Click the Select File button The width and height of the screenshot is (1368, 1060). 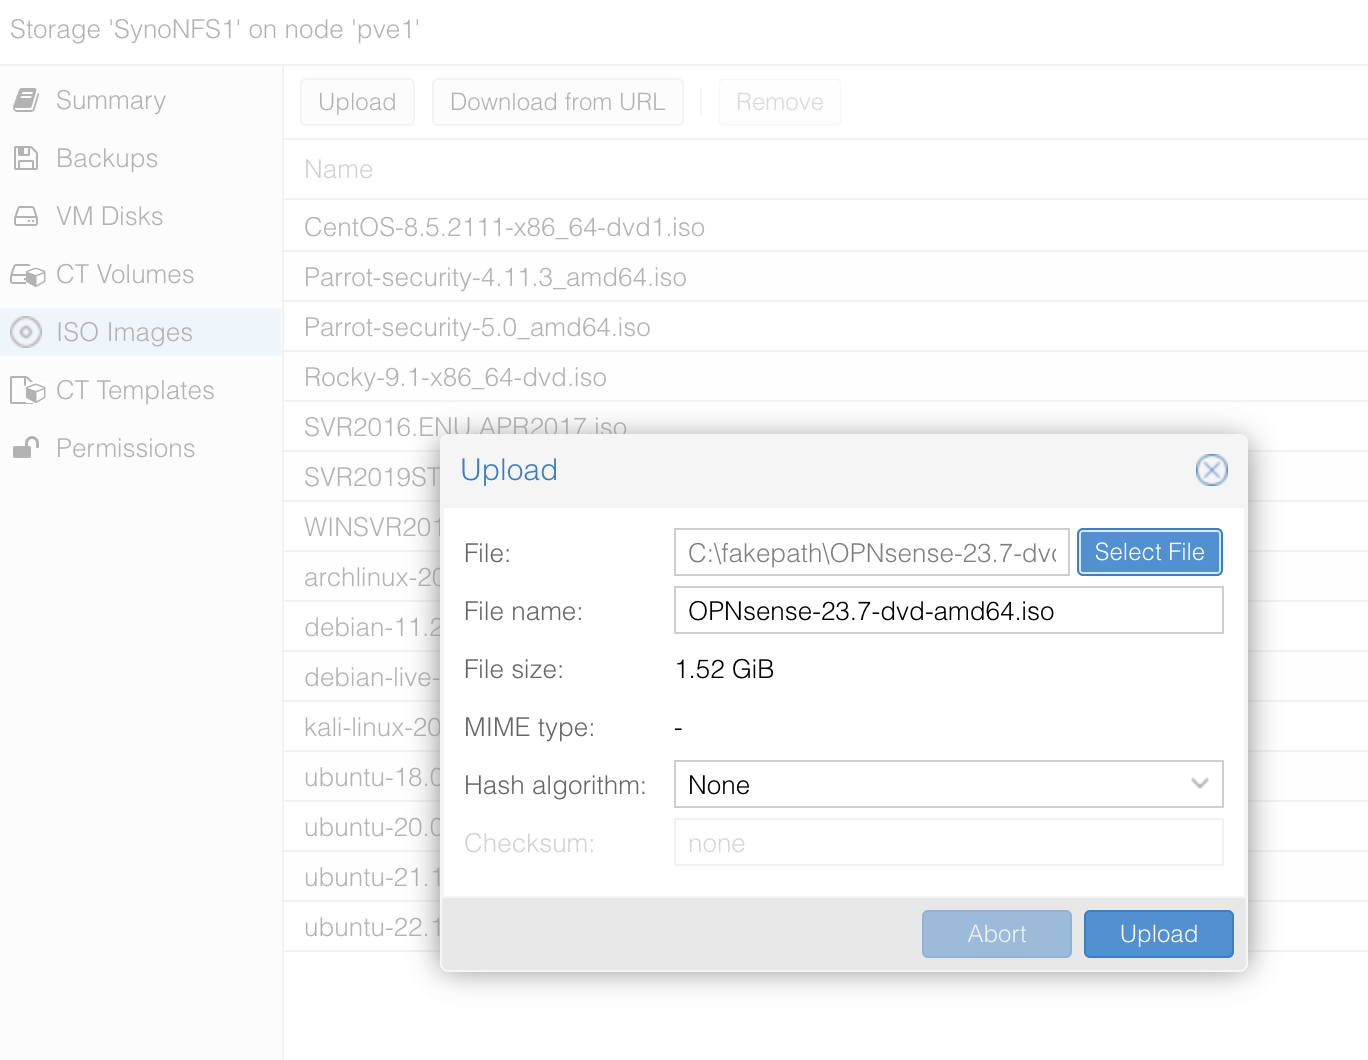[x=1149, y=552]
